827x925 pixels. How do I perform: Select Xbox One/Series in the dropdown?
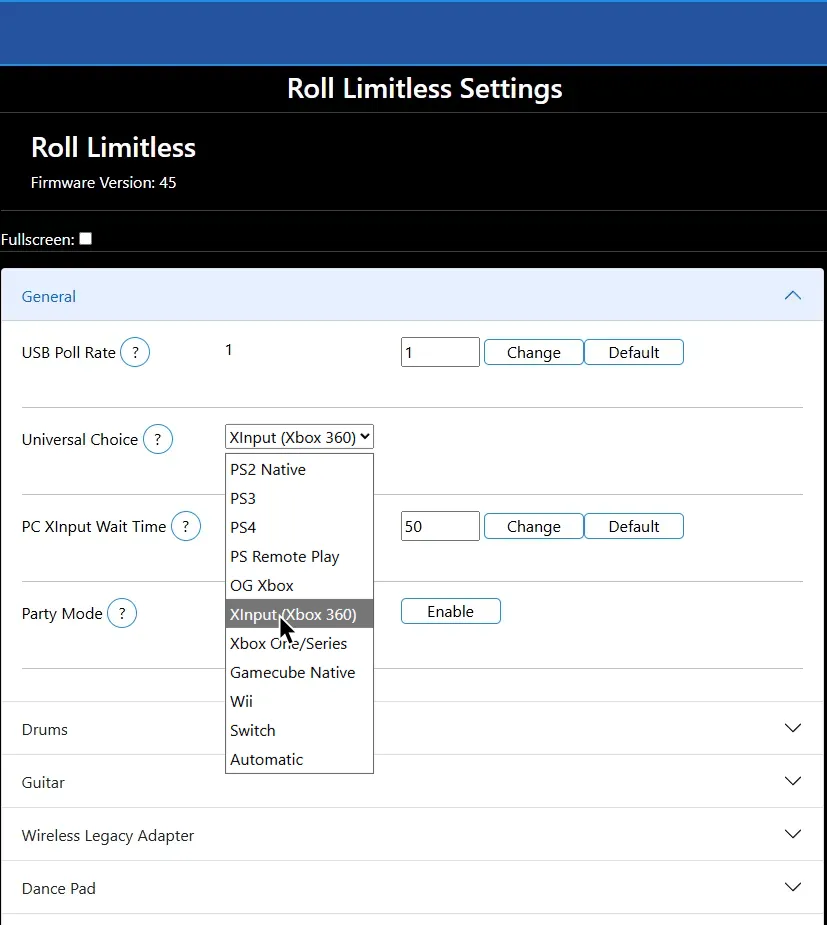[290, 643]
